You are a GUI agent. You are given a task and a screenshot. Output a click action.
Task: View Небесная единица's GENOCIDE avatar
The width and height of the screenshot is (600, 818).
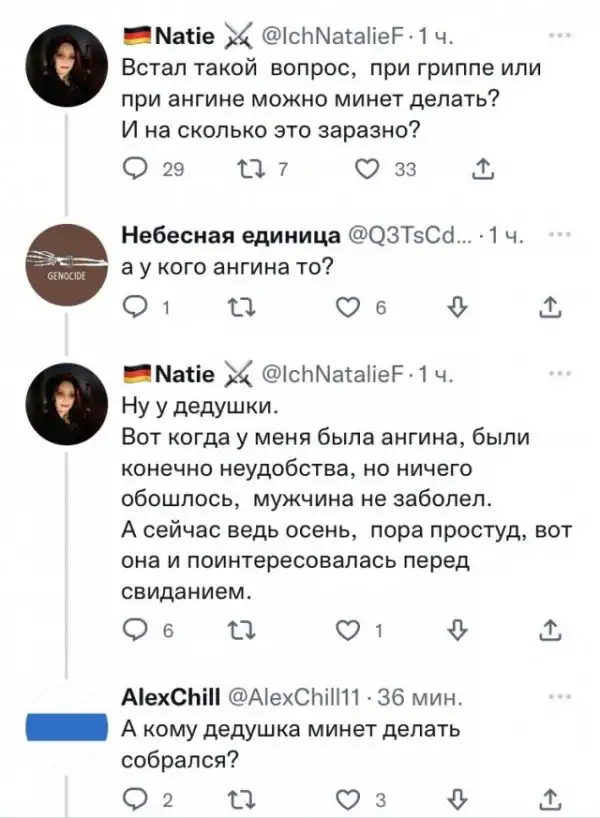[x=66, y=265]
